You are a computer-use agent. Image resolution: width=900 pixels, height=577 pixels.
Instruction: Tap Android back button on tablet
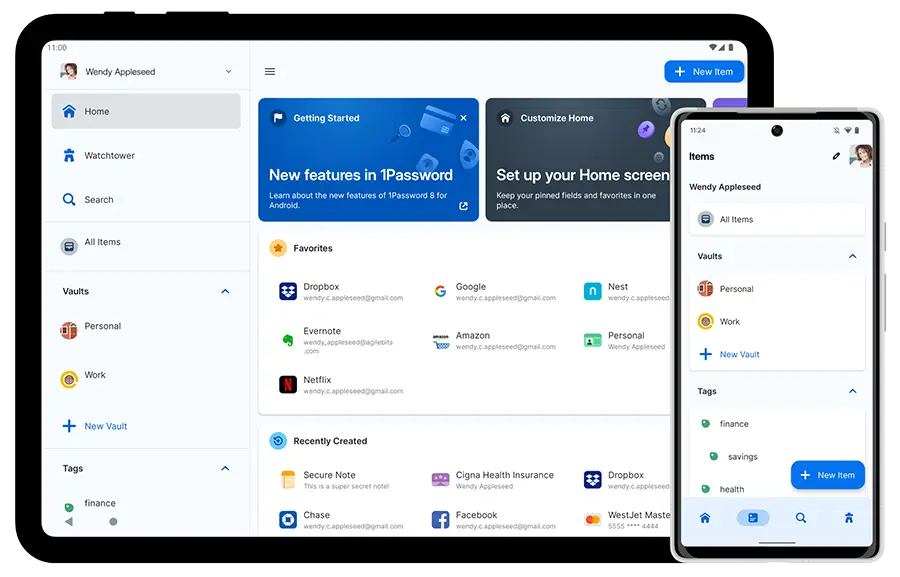click(x=69, y=522)
